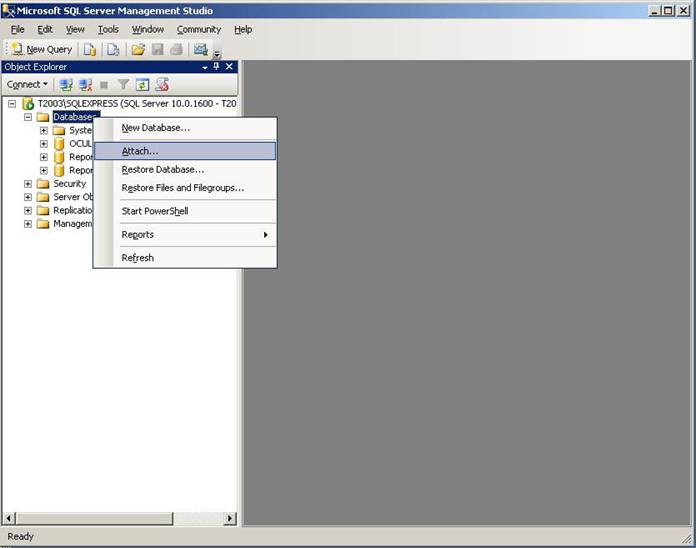Image resolution: width=696 pixels, height=548 pixels.
Task: Open Object Explorer window position dropdown arrow
Action: (x=205, y=67)
